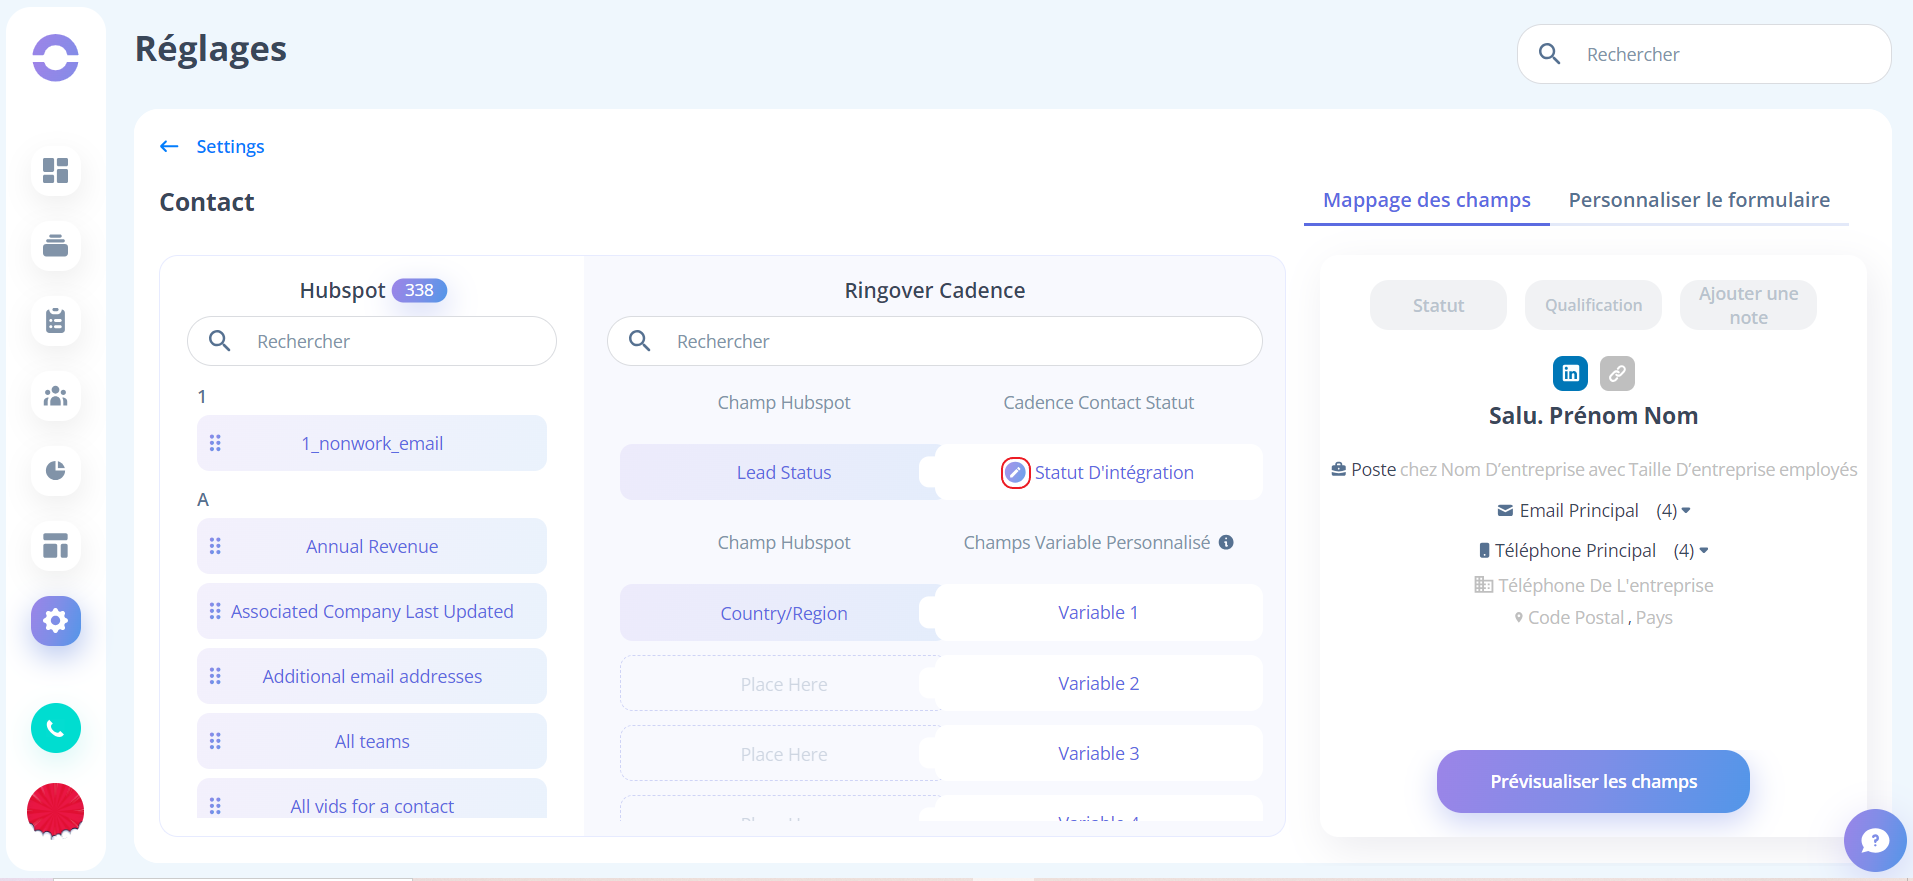Select the Additional email addresses field

tap(372, 676)
